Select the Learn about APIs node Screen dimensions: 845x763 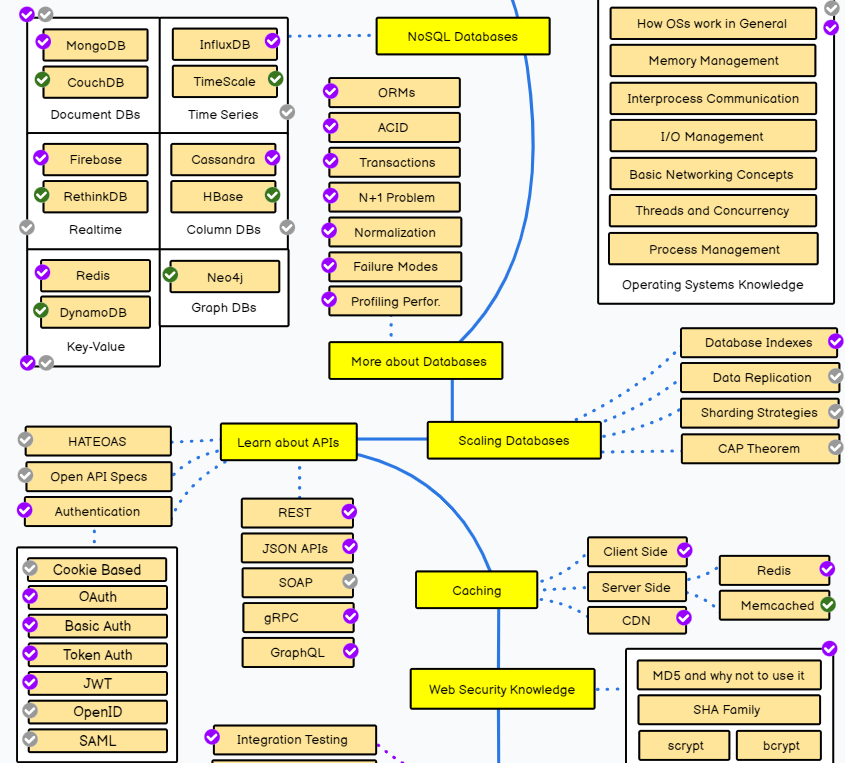tap(288, 442)
